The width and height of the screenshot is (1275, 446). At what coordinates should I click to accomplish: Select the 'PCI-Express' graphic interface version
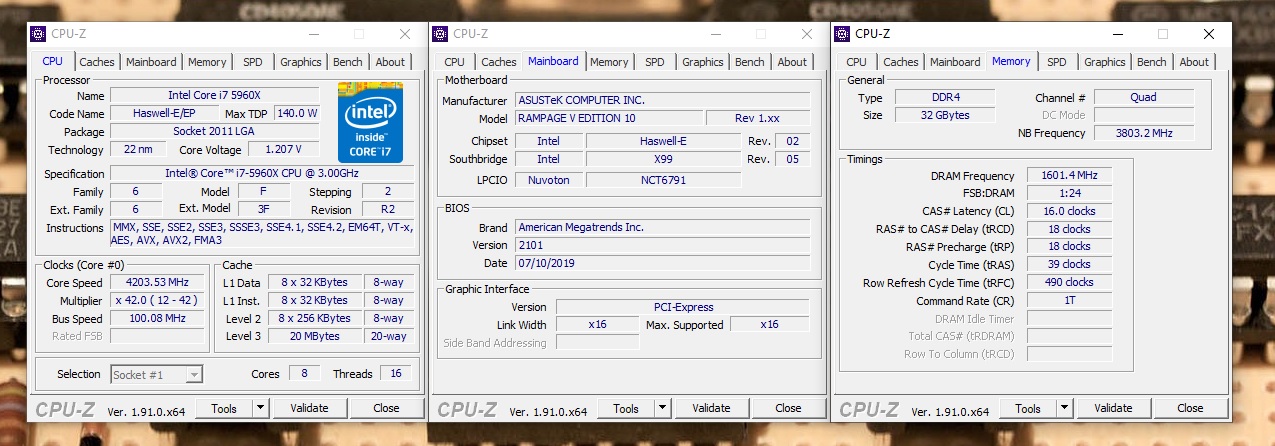coord(683,307)
